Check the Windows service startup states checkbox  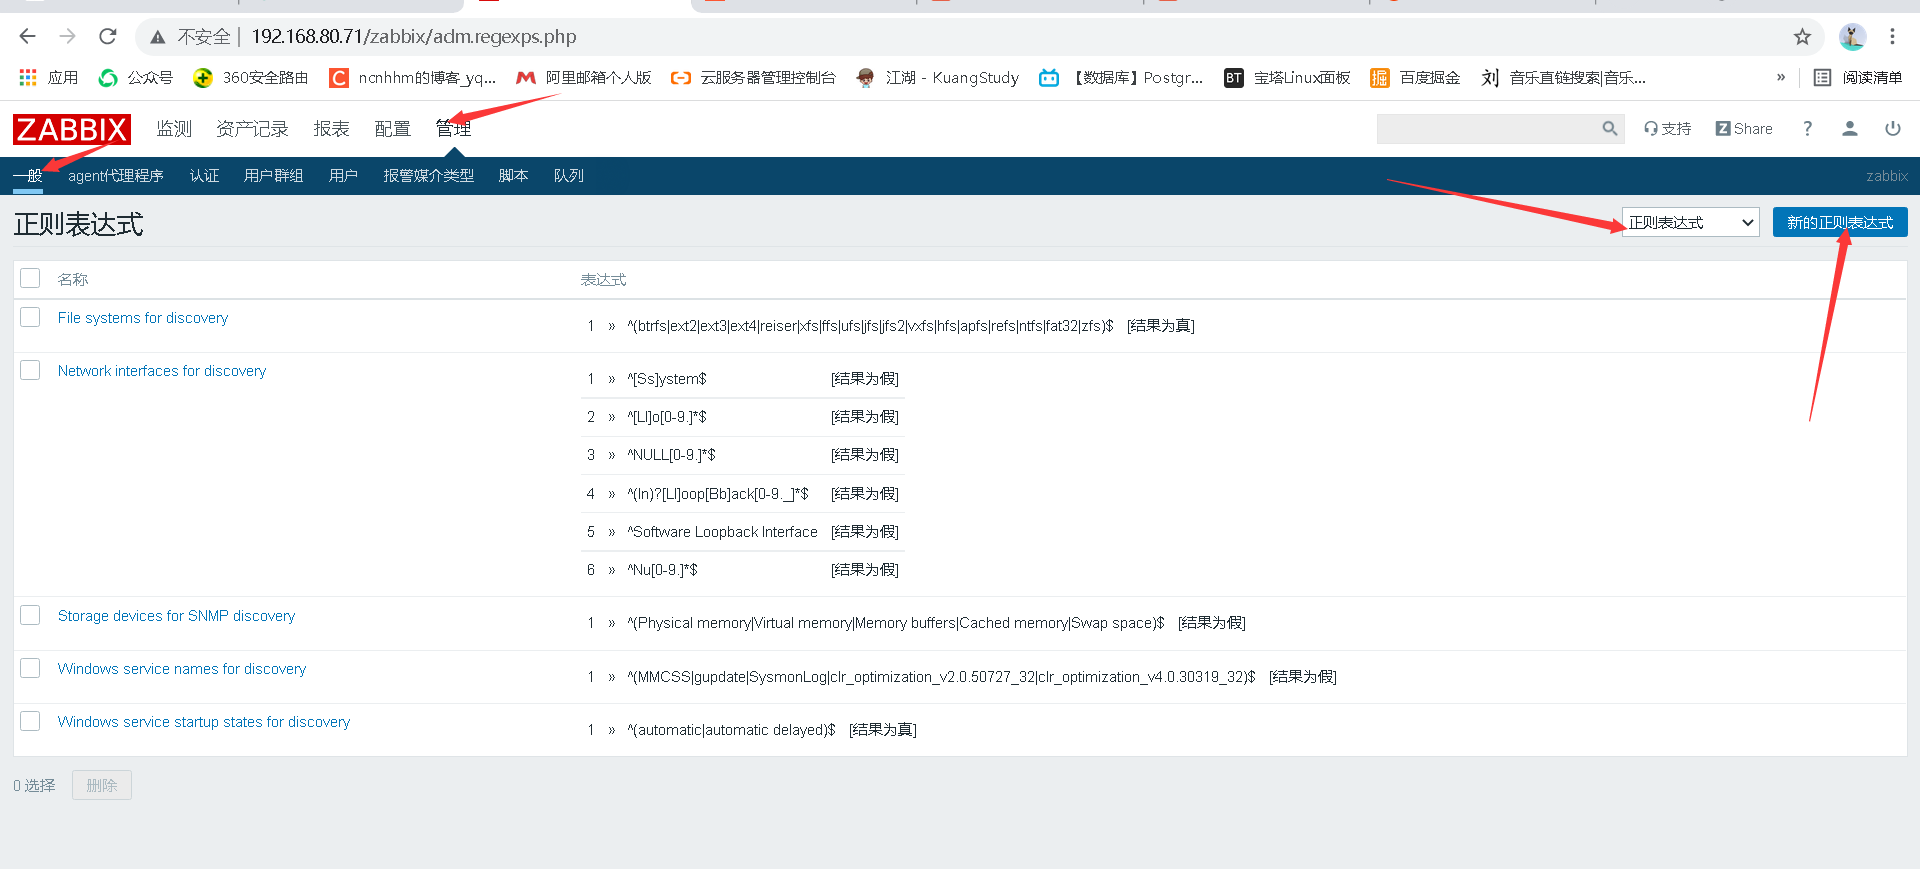(x=30, y=721)
